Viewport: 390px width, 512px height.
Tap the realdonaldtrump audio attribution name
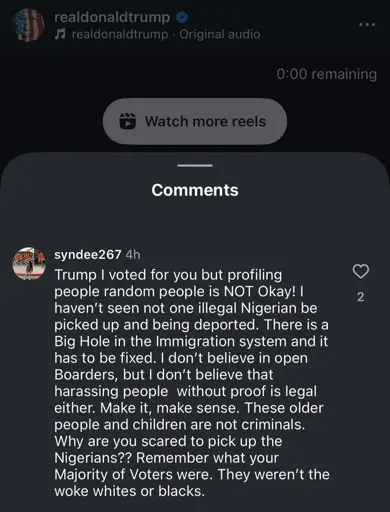tap(120, 34)
